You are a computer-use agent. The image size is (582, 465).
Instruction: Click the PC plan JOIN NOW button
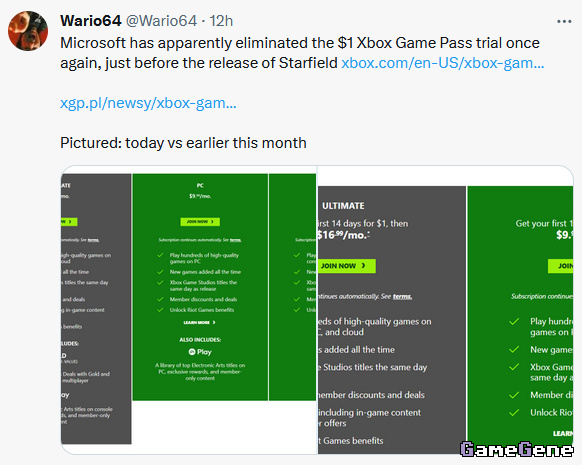(x=200, y=222)
